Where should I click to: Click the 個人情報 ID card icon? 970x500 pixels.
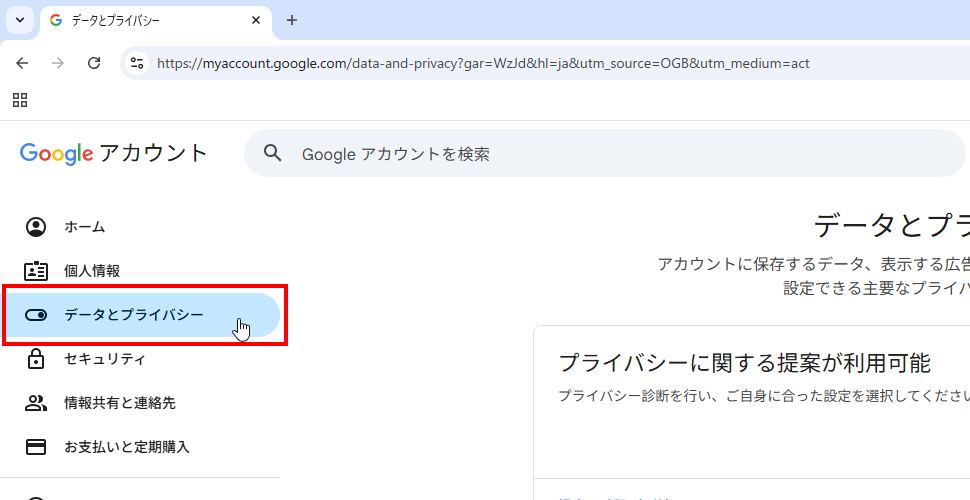36,271
